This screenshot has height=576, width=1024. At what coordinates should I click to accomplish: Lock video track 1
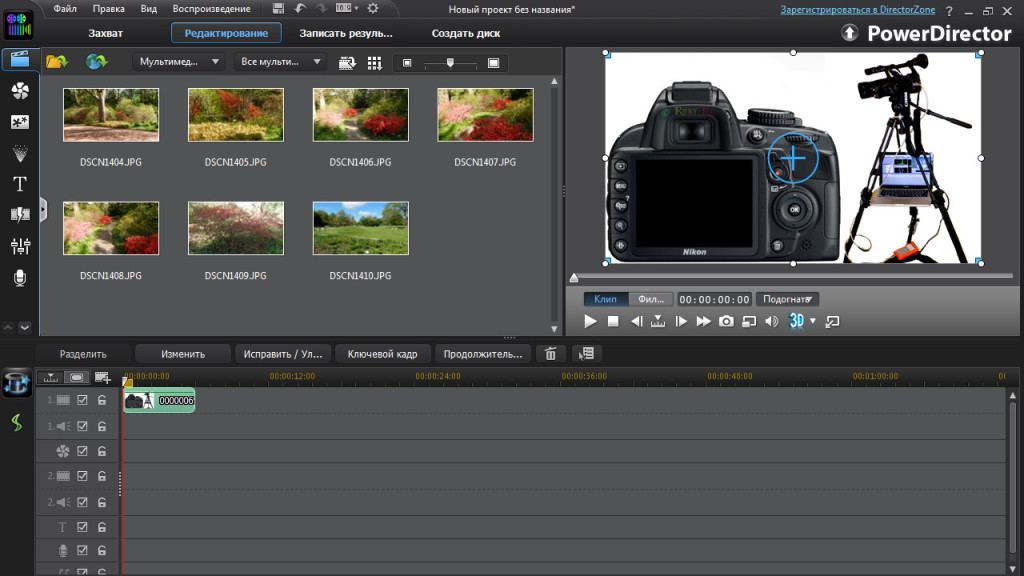coord(102,400)
